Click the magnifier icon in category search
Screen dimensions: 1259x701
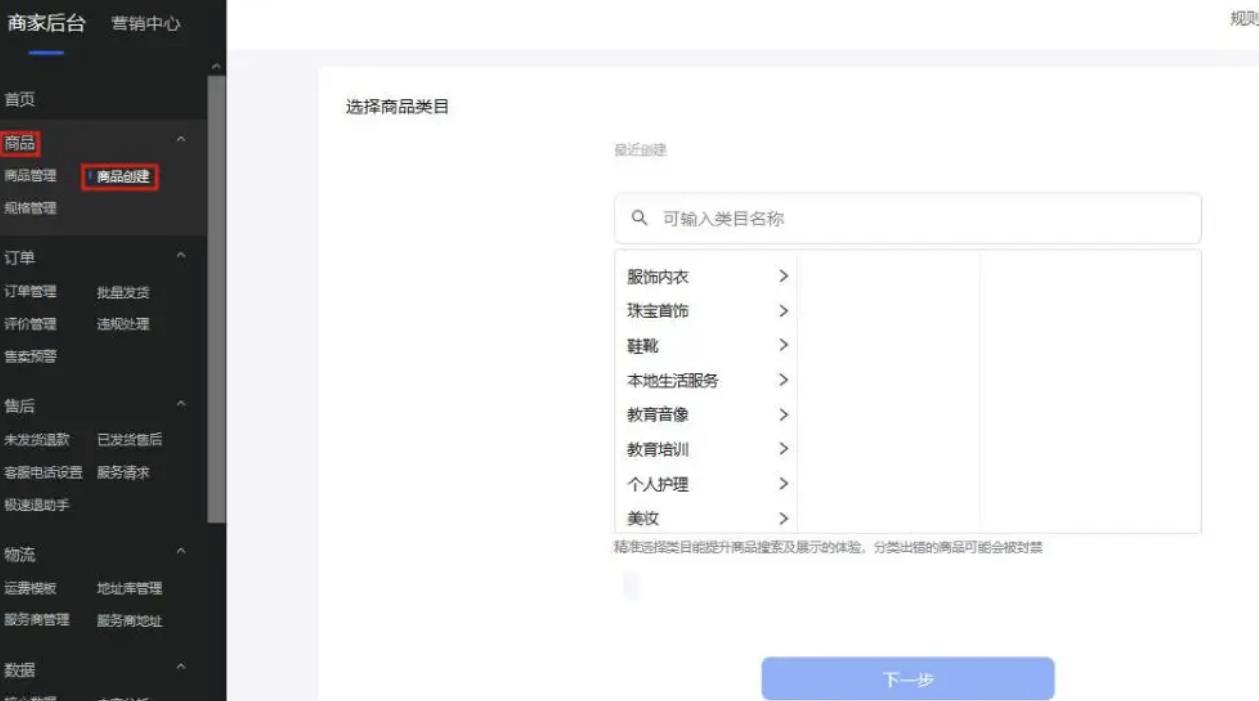640,218
